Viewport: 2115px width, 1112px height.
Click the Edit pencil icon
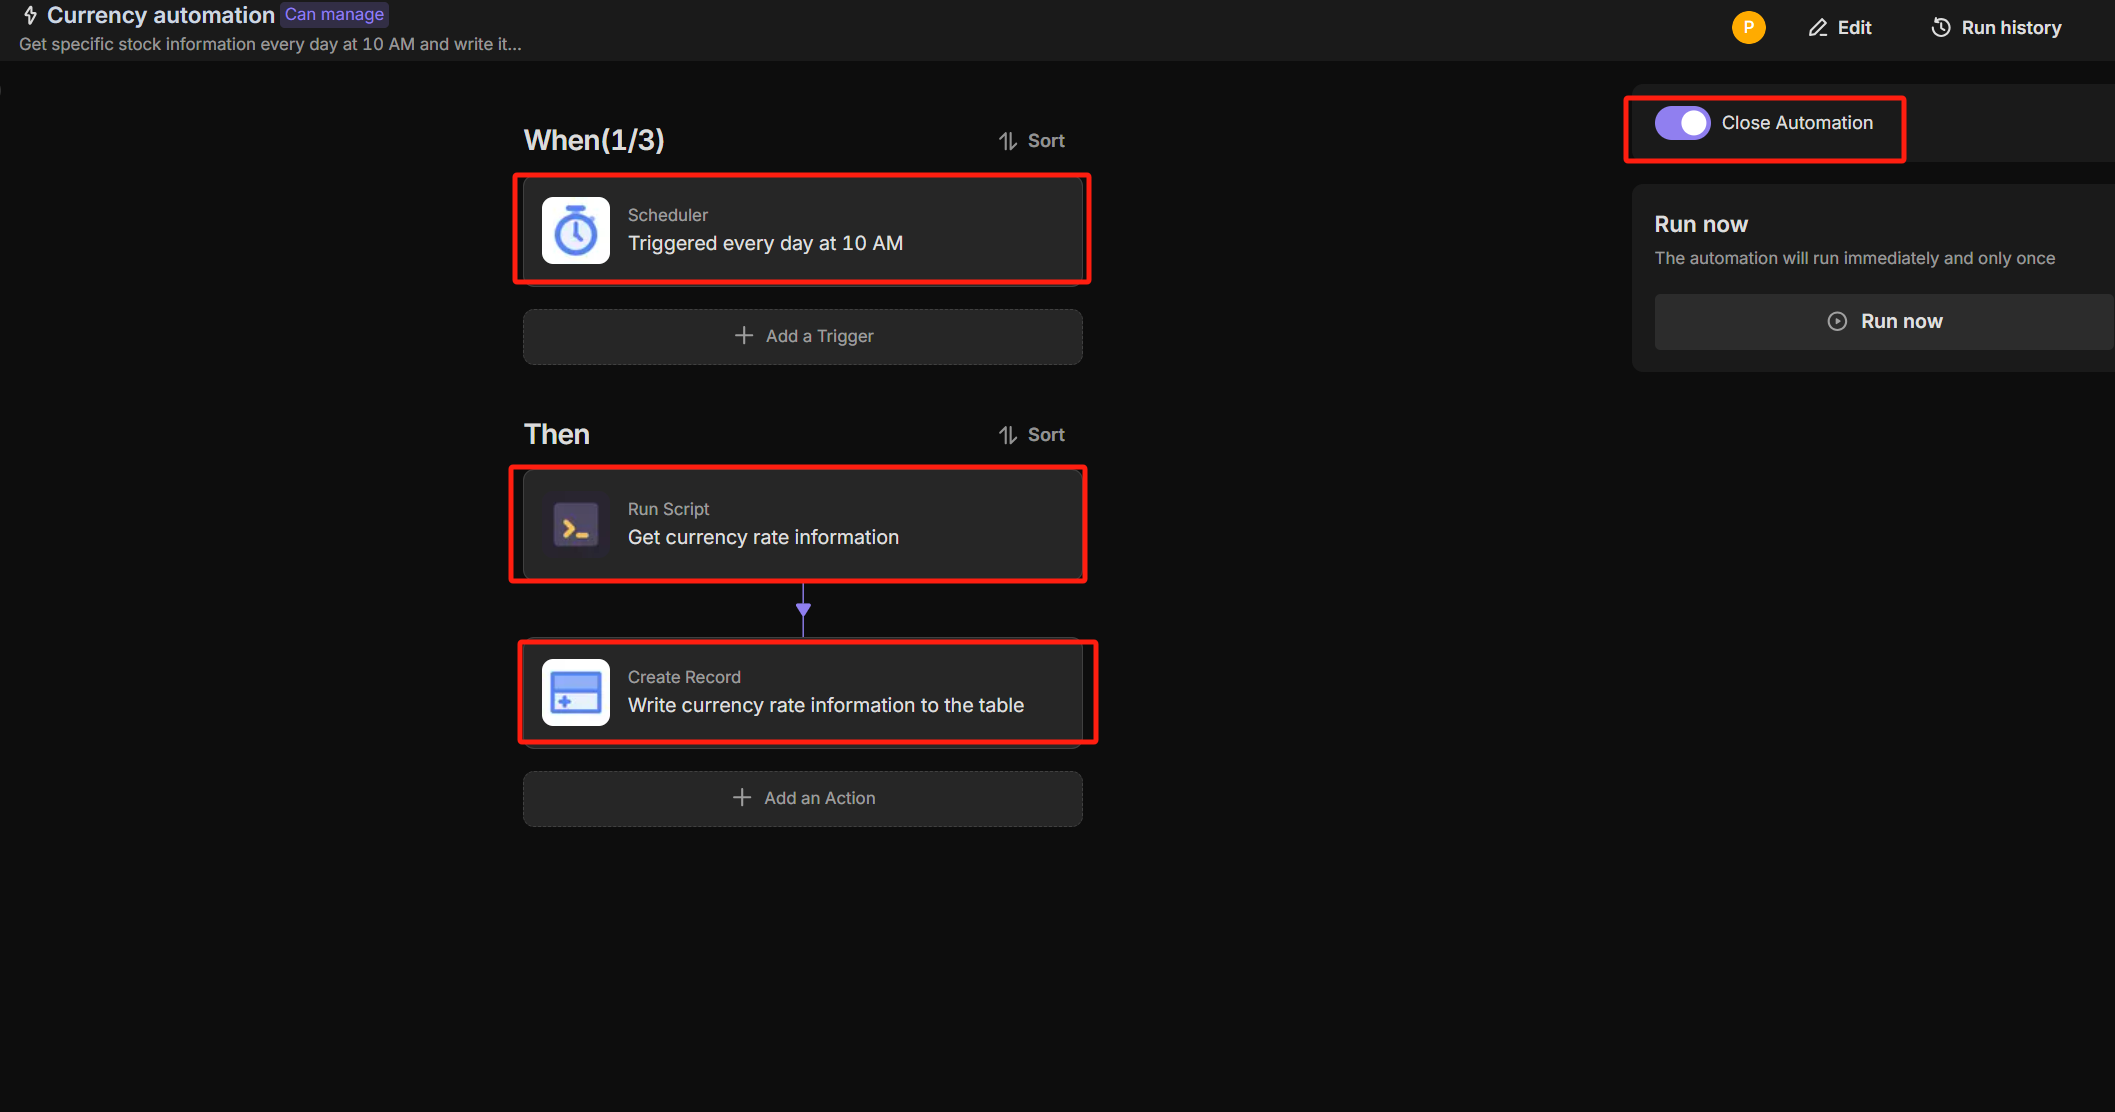(1818, 27)
